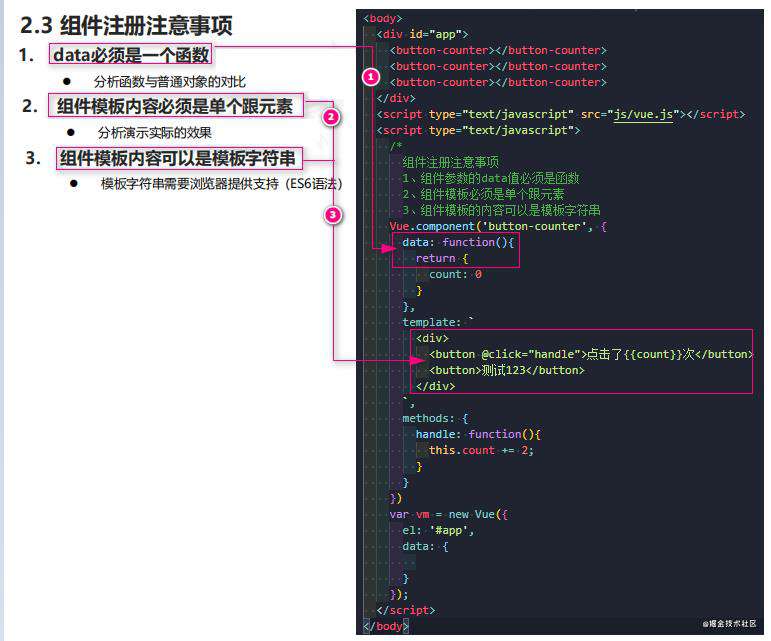Click the list item "data必须是一个函数"
Image resolution: width=771 pixels, height=641 pixels.
[130, 55]
